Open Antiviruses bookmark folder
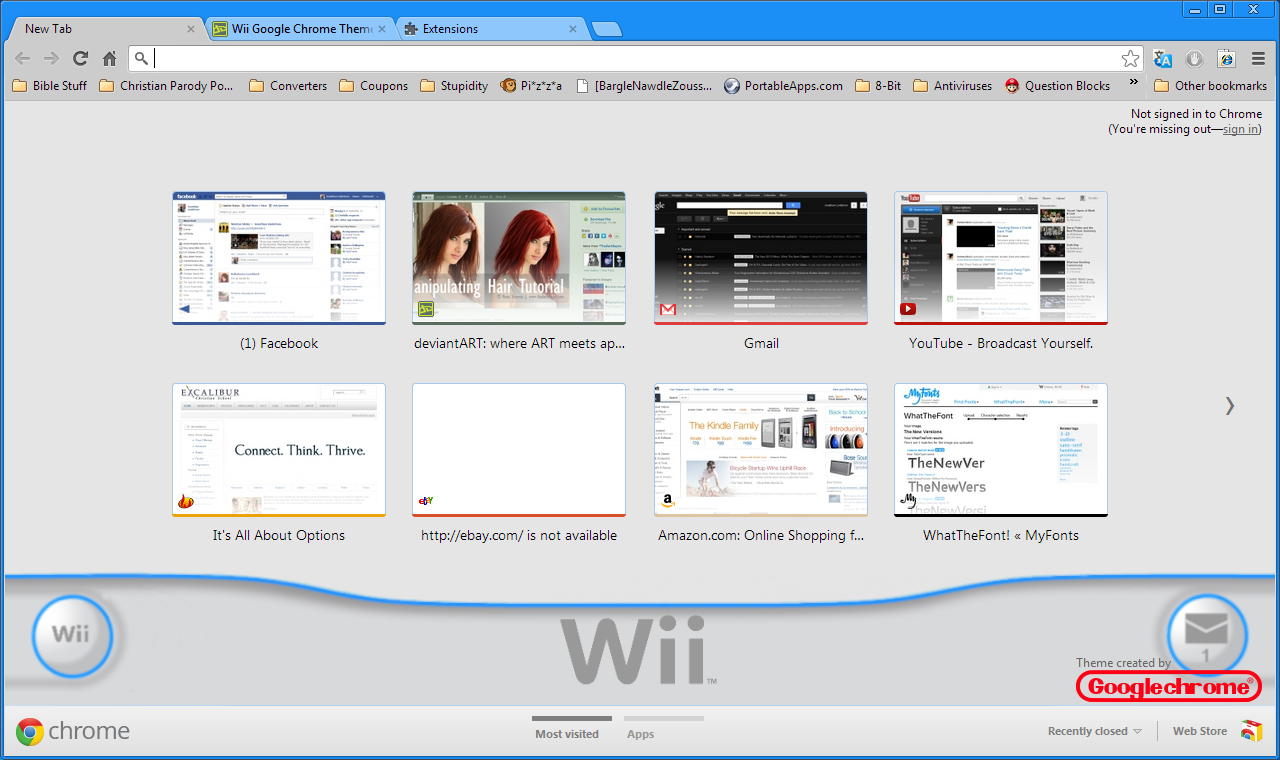 (x=953, y=86)
